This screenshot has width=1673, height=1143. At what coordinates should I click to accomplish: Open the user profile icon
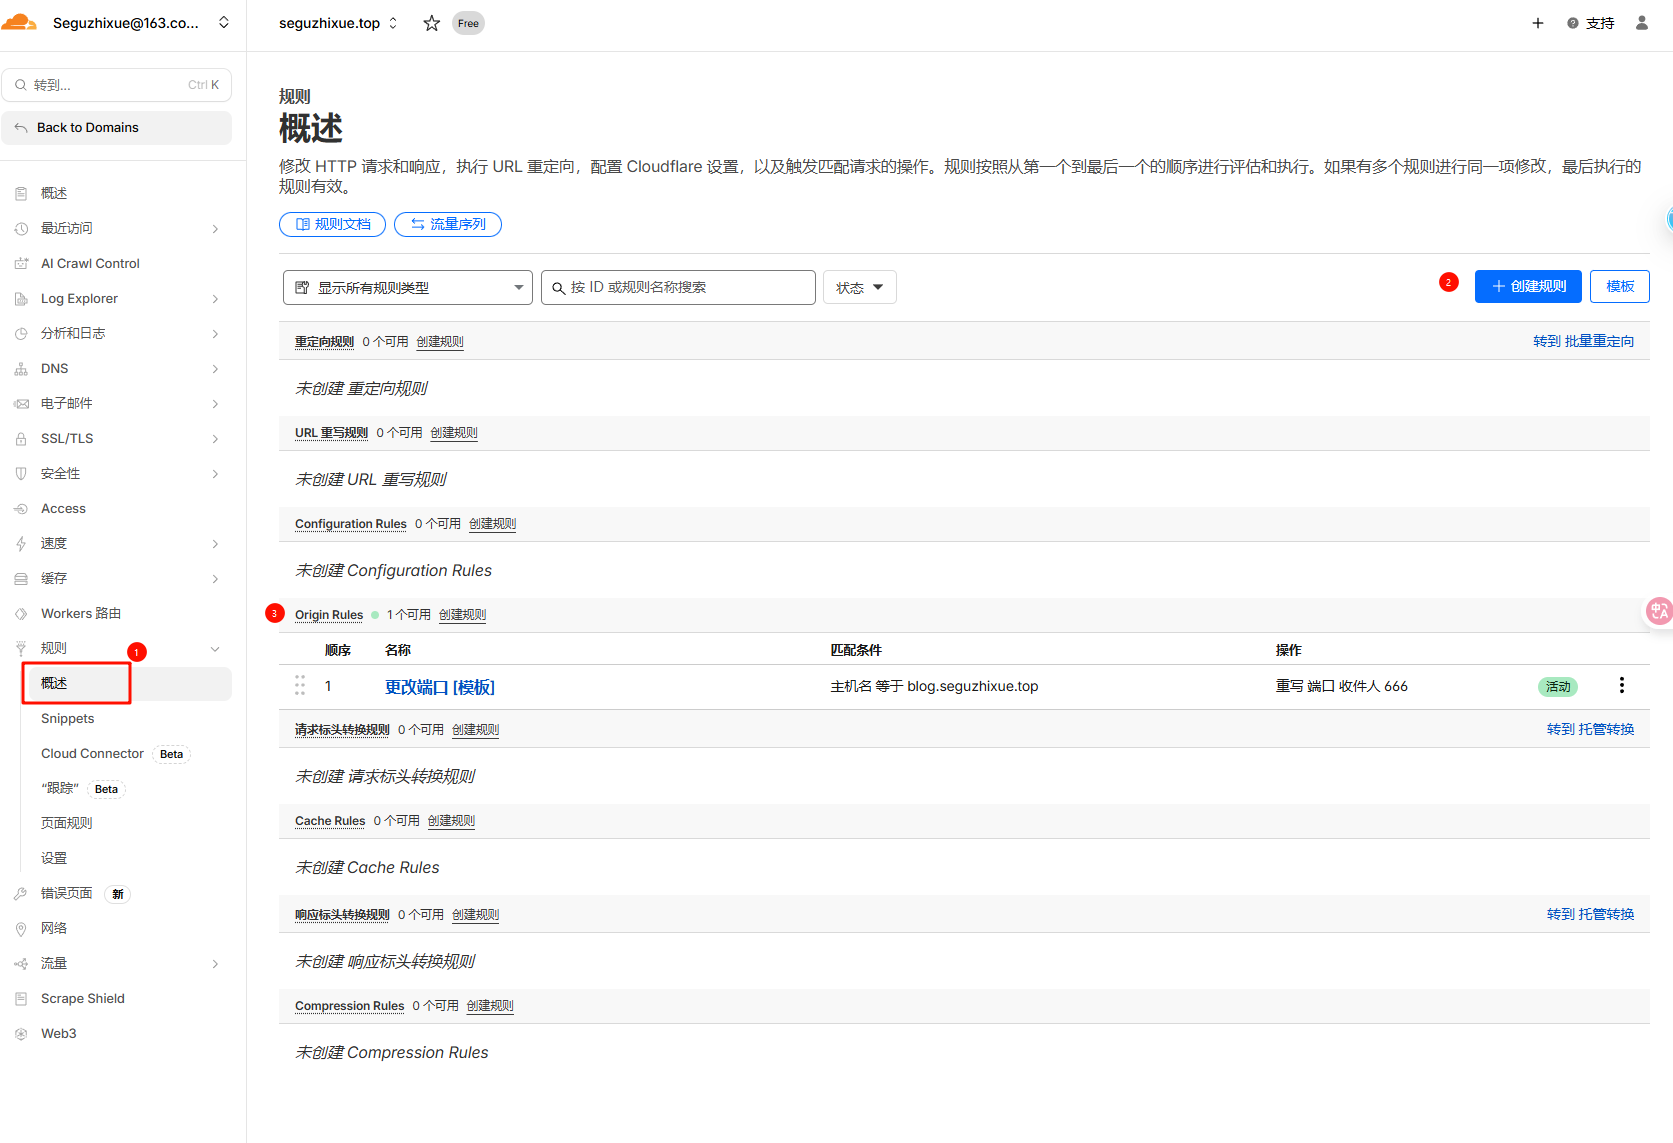point(1641,23)
